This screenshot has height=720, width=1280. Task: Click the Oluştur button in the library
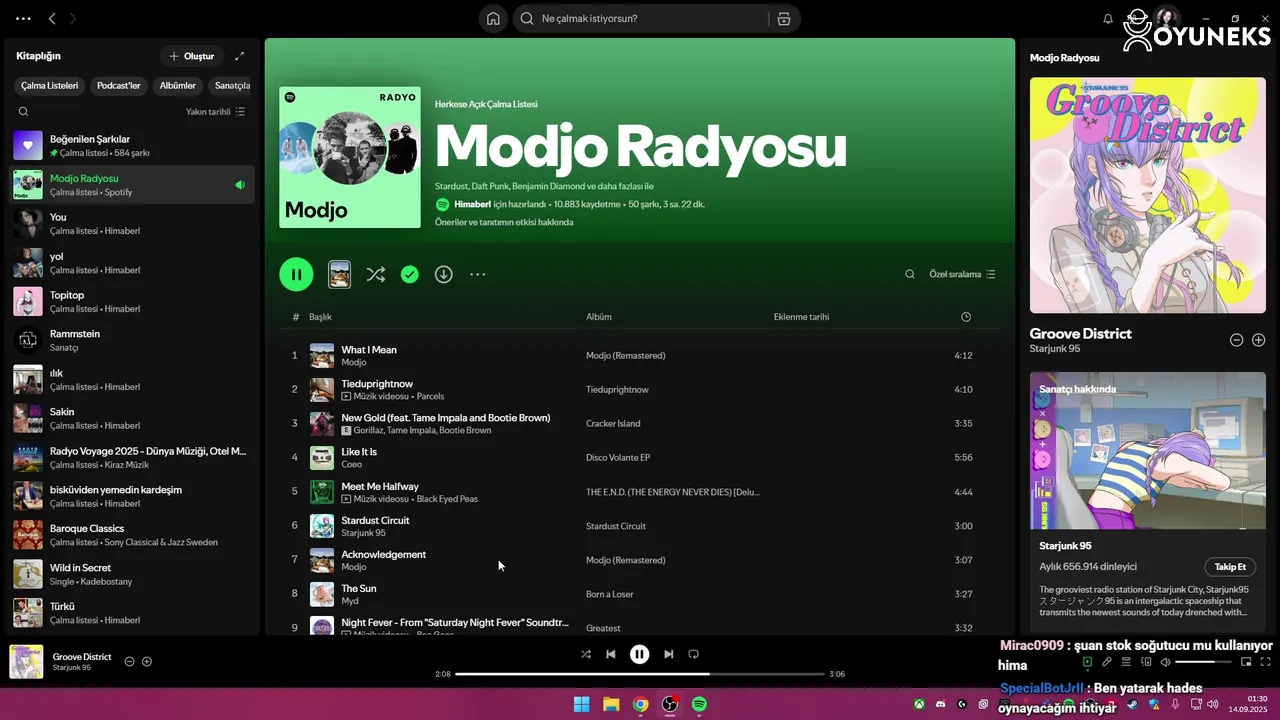(x=191, y=57)
